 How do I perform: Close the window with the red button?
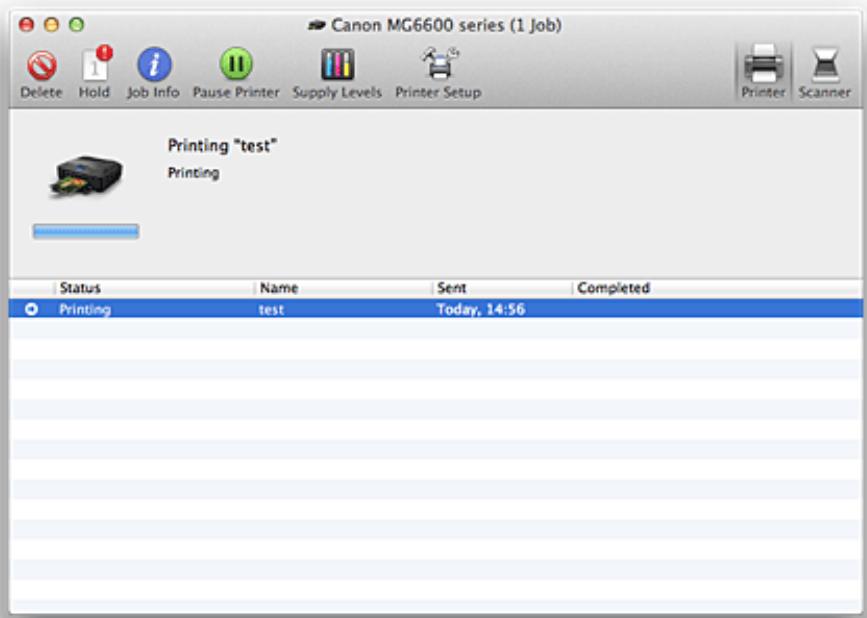27,24
